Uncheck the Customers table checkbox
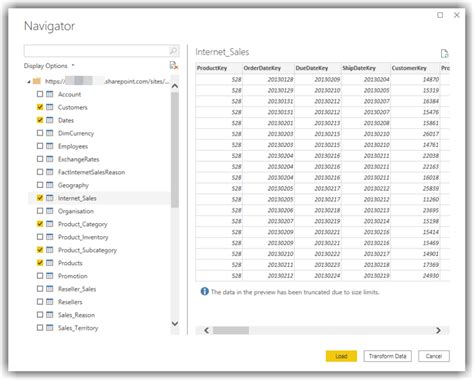The width and height of the screenshot is (474, 380). (x=40, y=107)
